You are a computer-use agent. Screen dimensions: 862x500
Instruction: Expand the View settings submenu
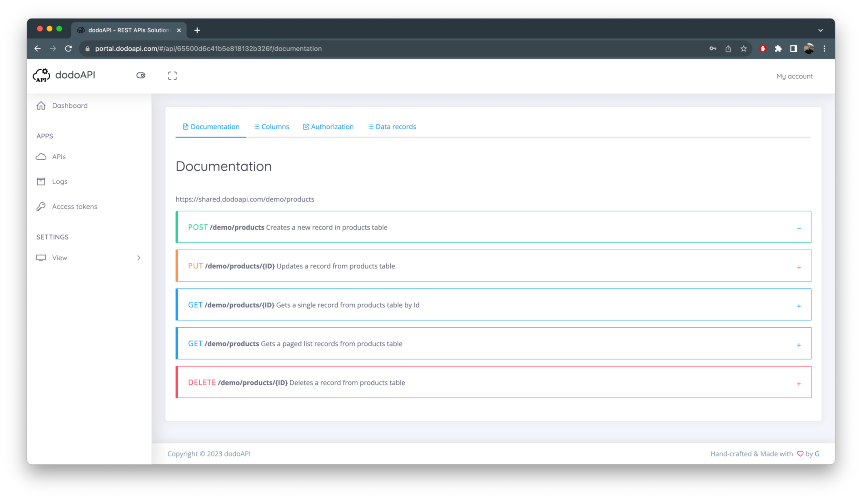coord(88,258)
